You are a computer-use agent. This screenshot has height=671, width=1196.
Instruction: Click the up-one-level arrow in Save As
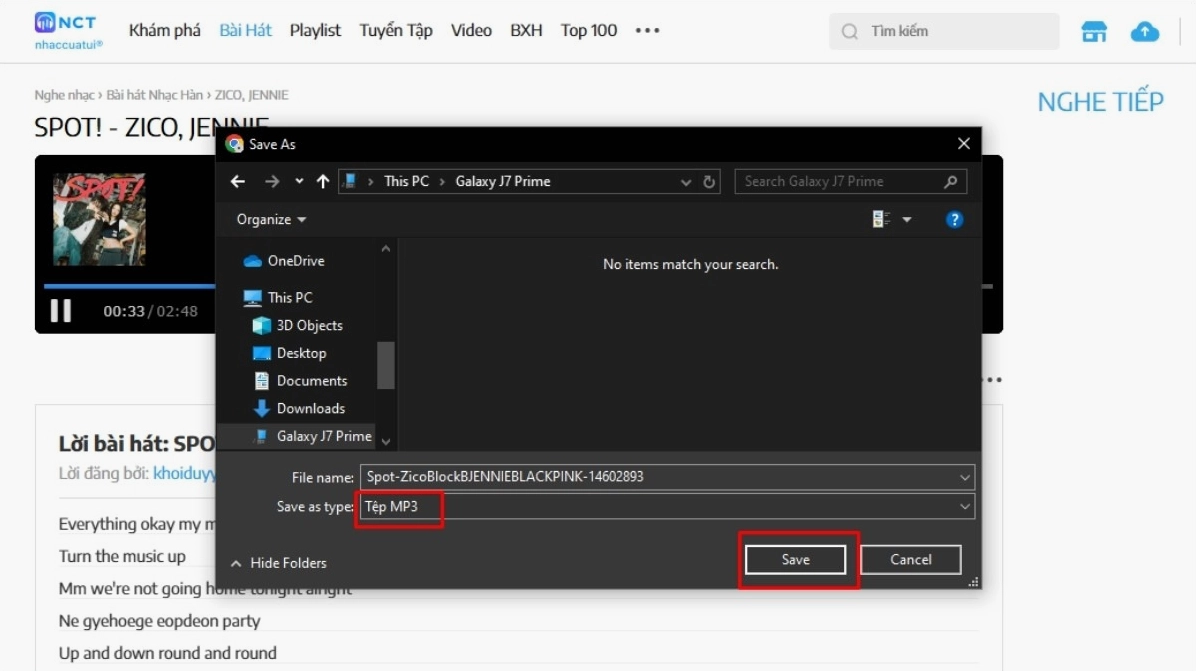pos(323,181)
